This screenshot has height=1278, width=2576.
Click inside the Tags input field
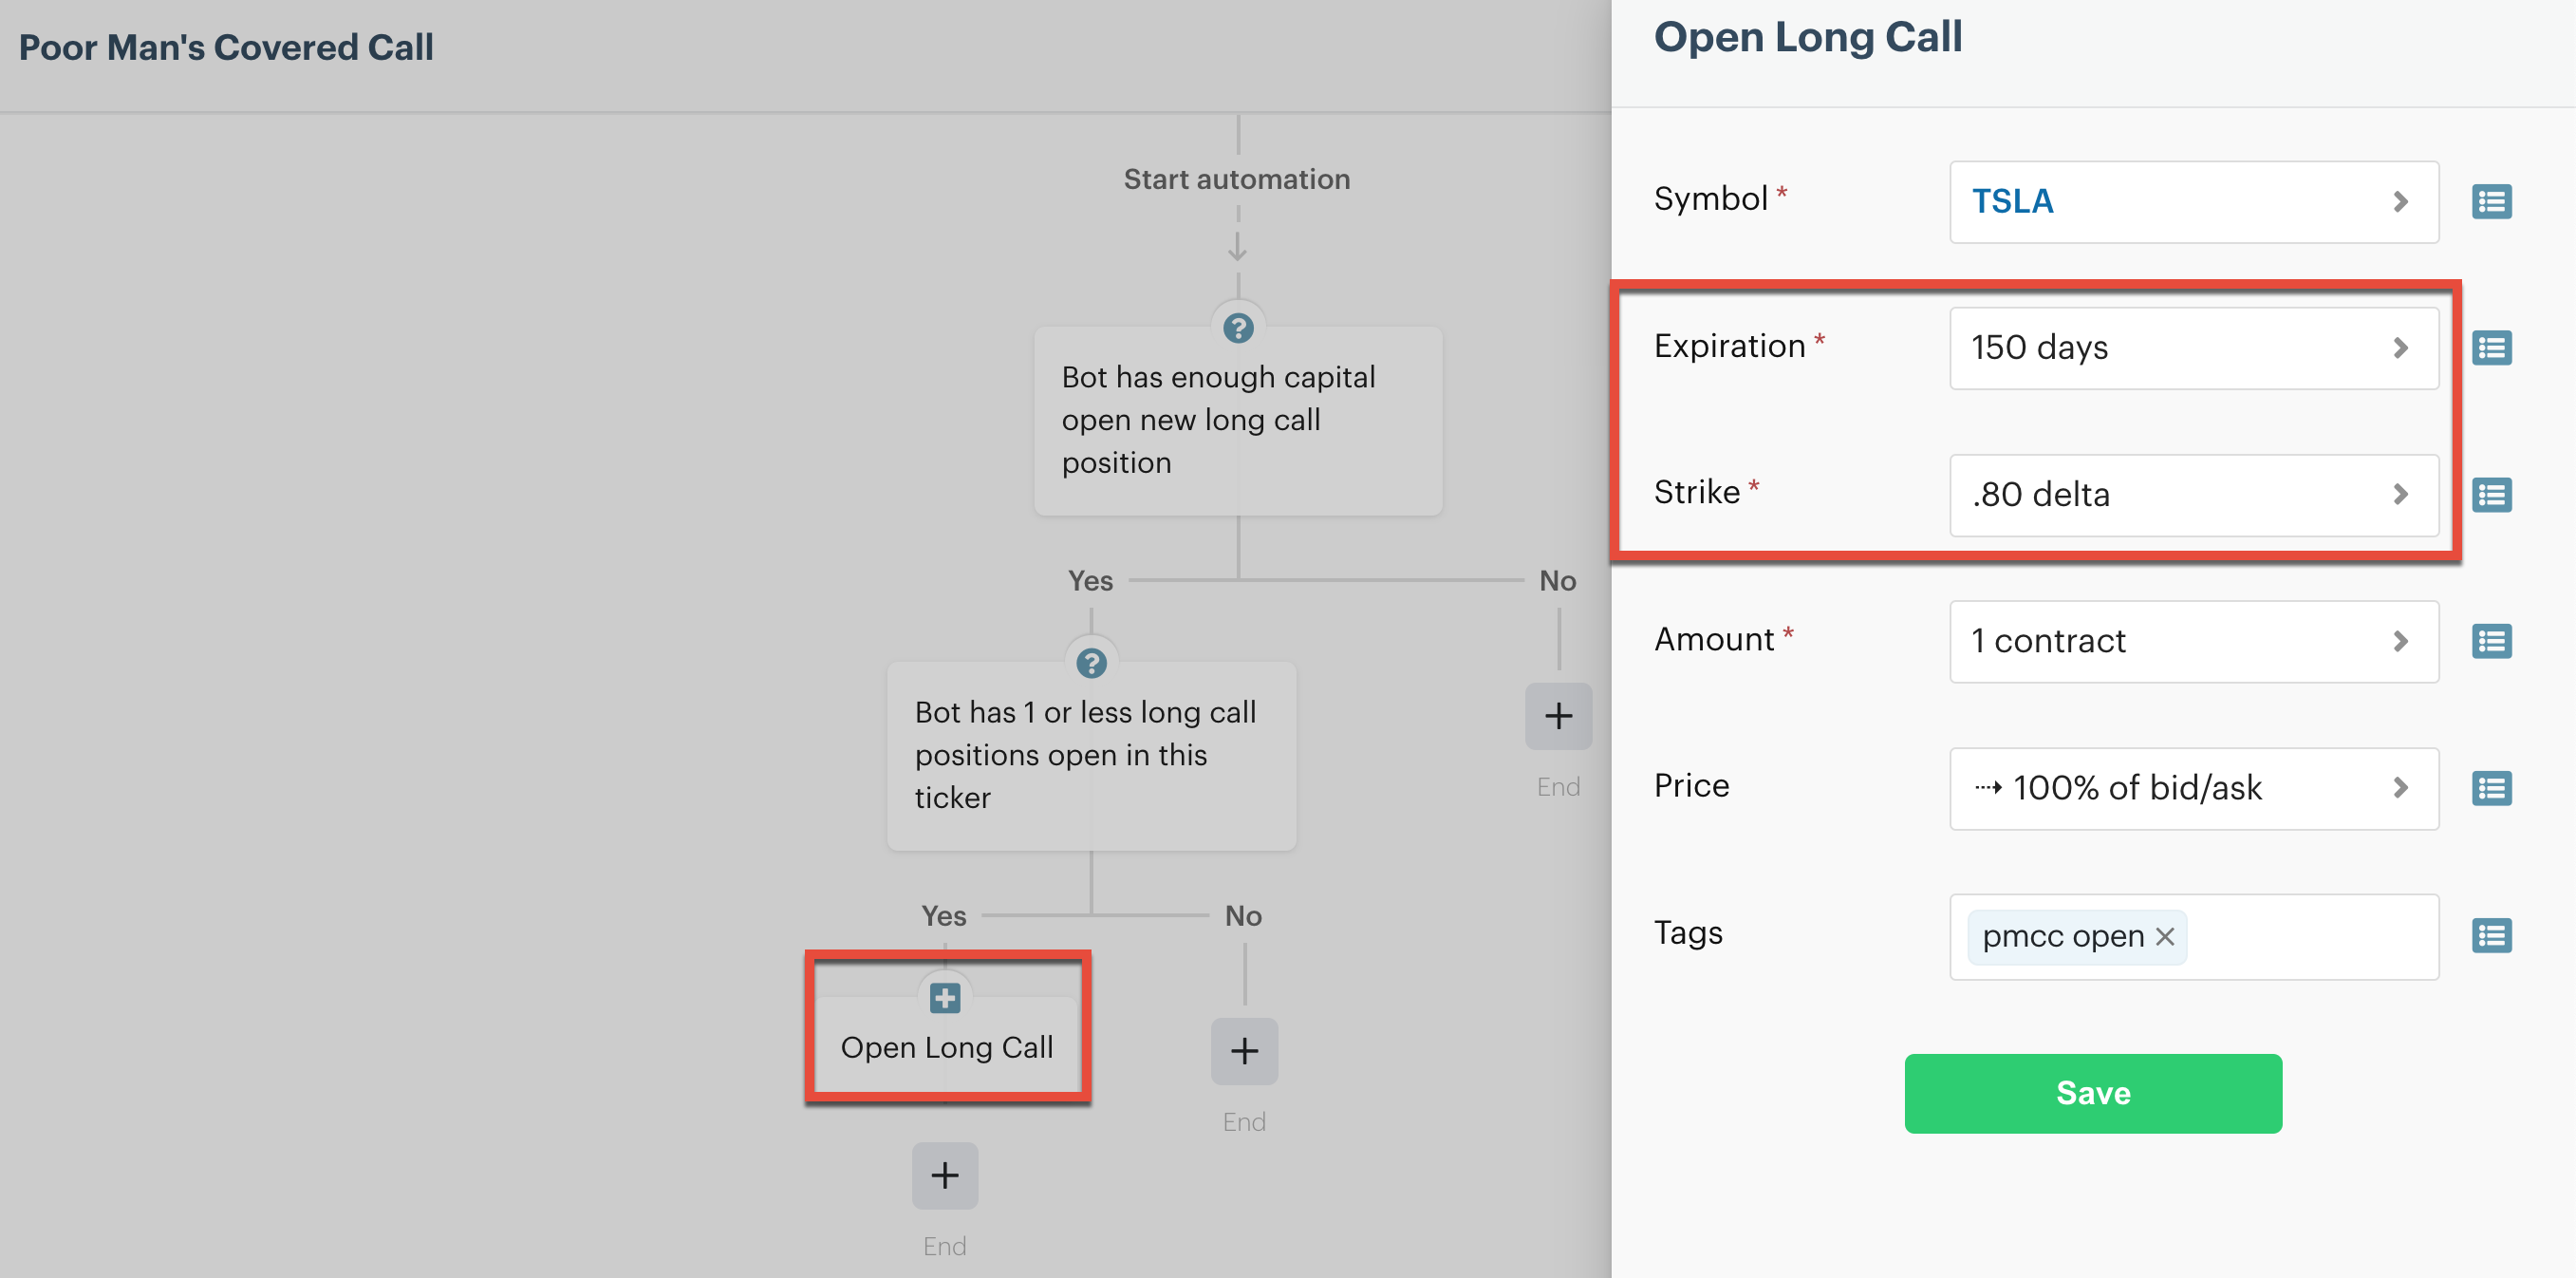click(x=2310, y=937)
